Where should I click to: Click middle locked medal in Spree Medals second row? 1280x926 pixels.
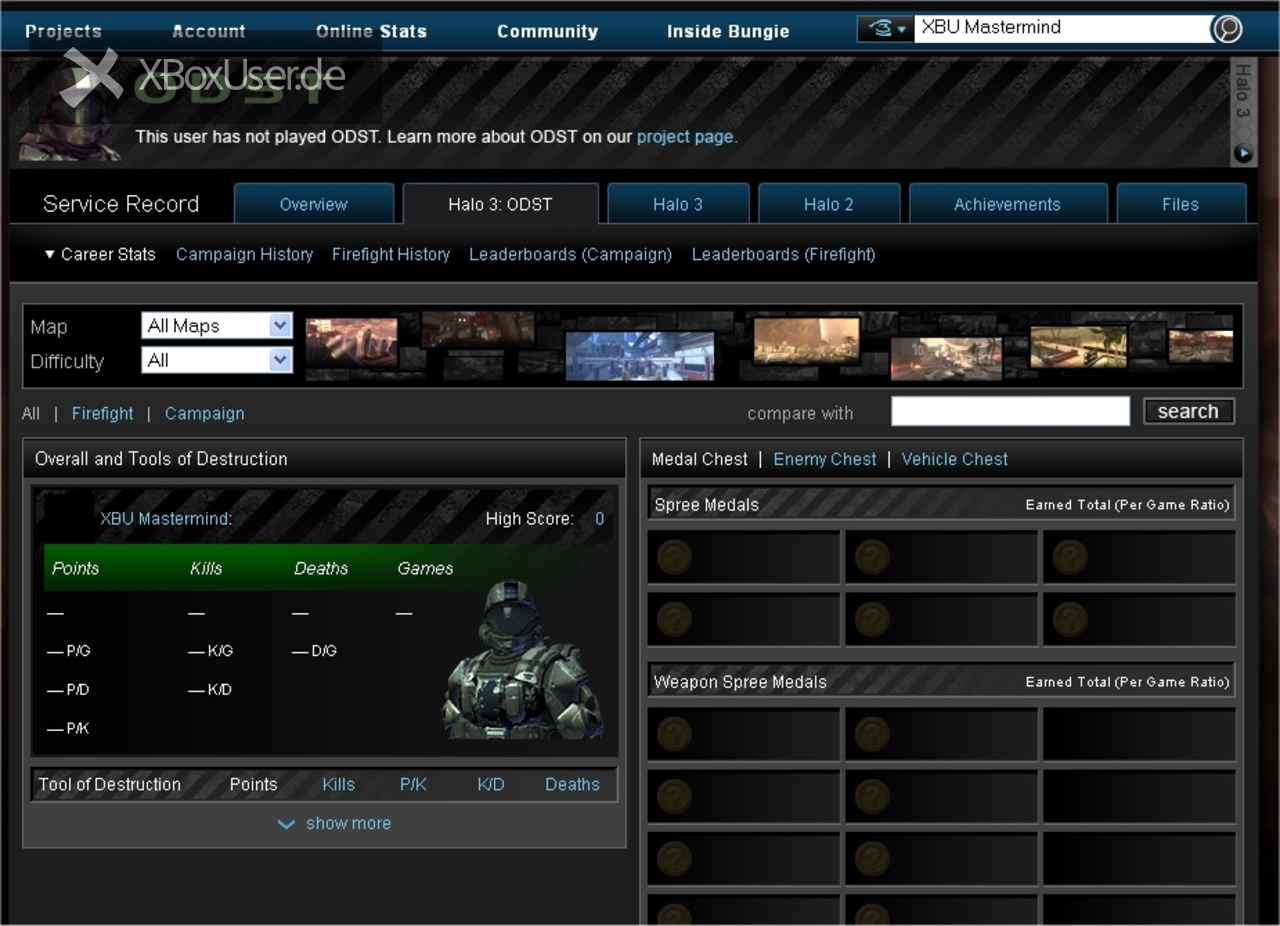point(872,619)
